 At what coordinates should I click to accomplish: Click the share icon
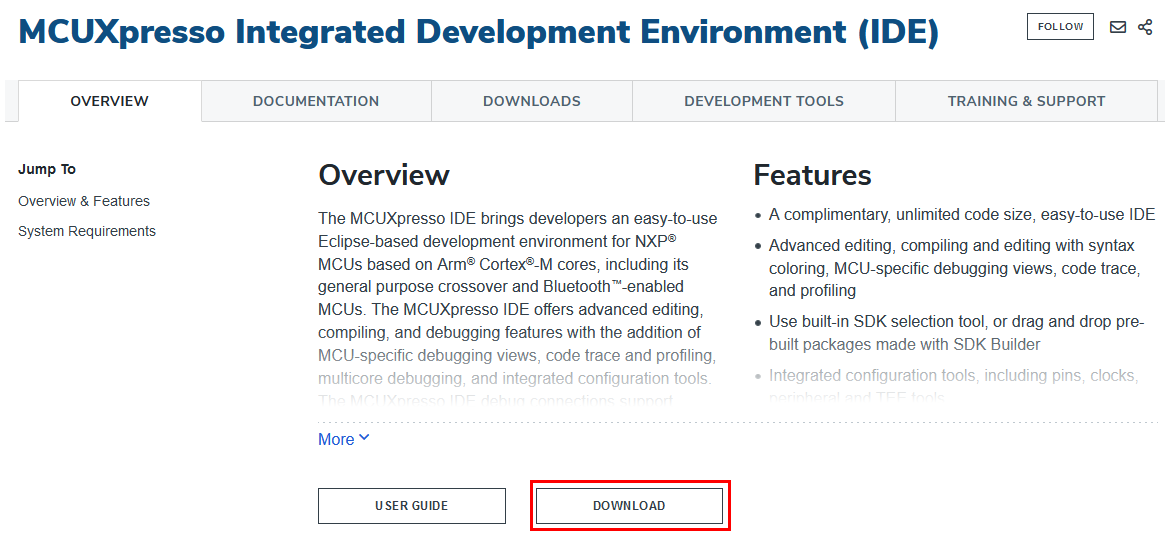pos(1145,27)
